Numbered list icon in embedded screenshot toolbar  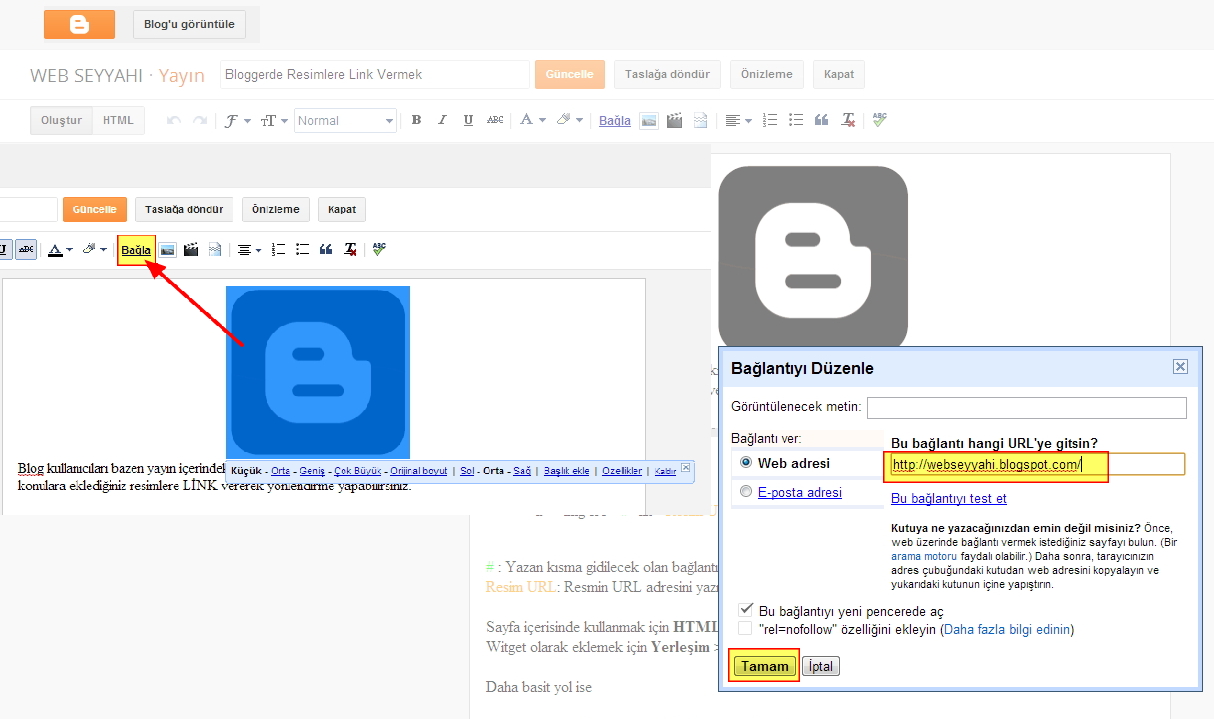click(279, 249)
